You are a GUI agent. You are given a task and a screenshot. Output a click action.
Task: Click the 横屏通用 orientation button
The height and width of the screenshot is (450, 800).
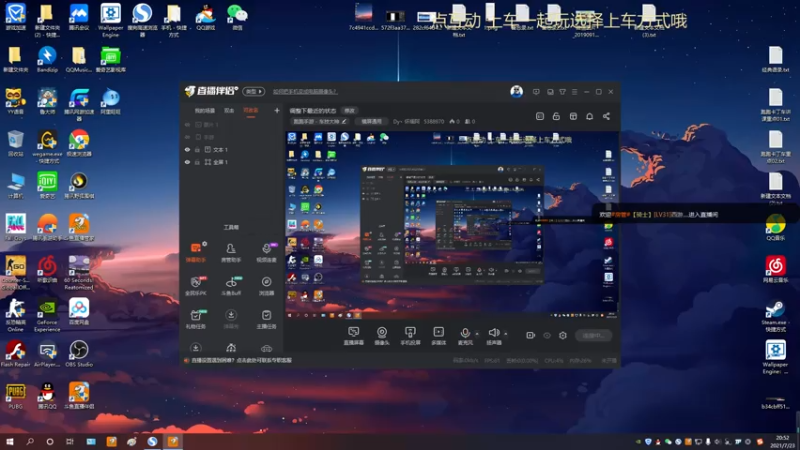pyautogui.click(x=371, y=121)
